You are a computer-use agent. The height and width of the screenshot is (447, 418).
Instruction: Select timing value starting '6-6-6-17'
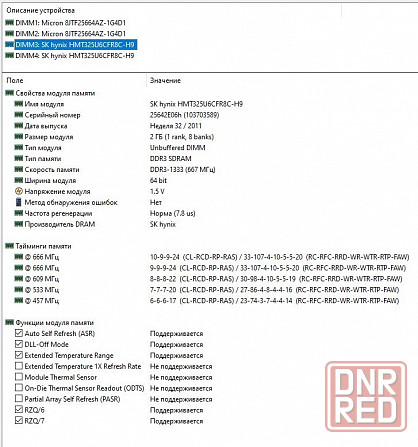275,301
